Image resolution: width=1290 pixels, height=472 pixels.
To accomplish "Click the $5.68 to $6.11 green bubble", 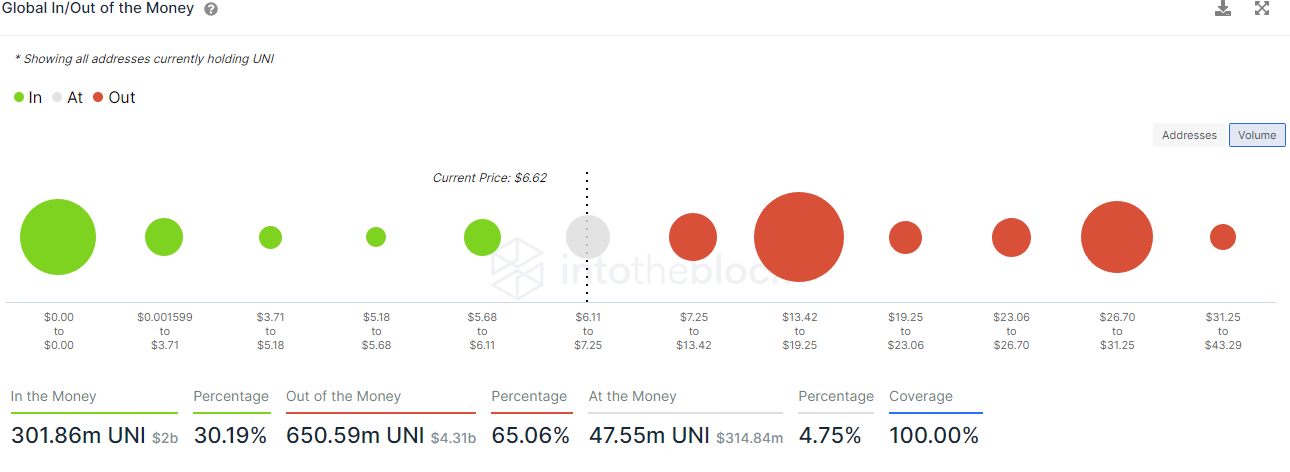I will (482, 237).
